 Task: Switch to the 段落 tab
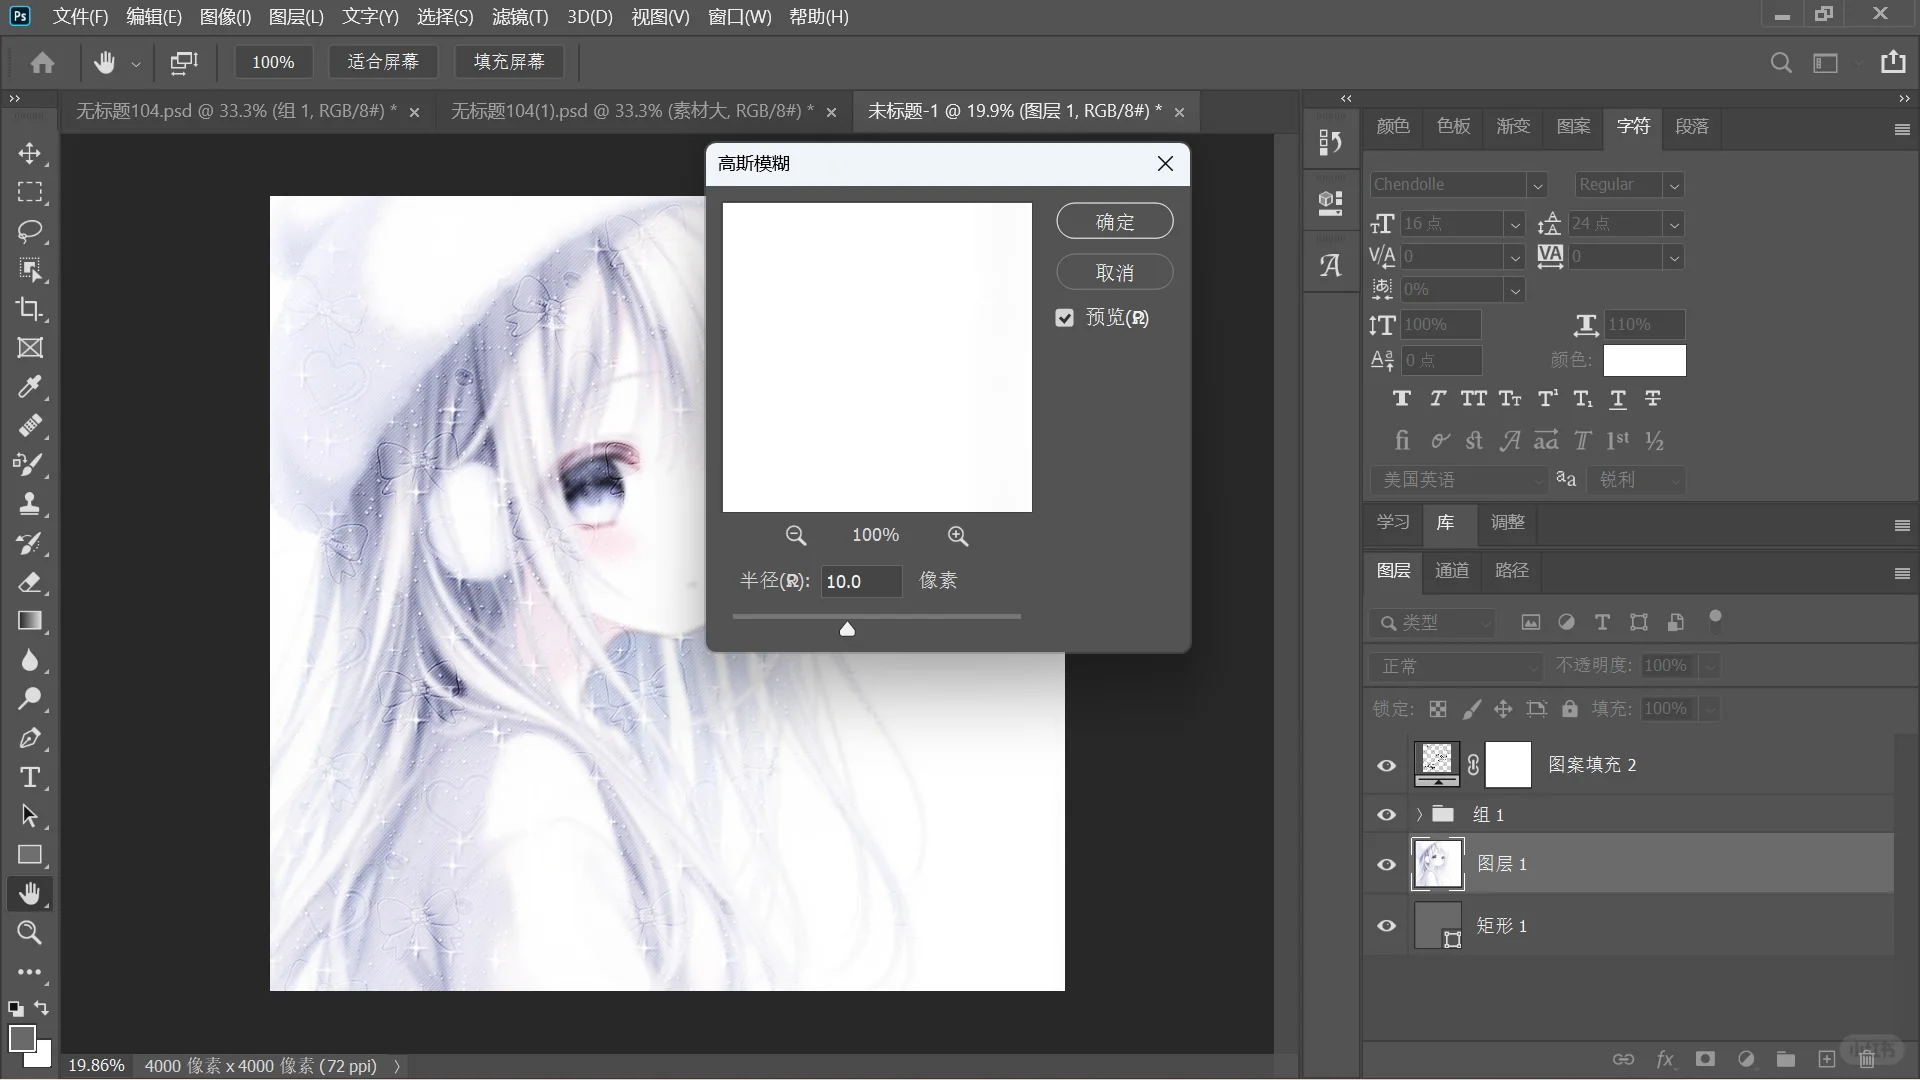coord(1692,127)
